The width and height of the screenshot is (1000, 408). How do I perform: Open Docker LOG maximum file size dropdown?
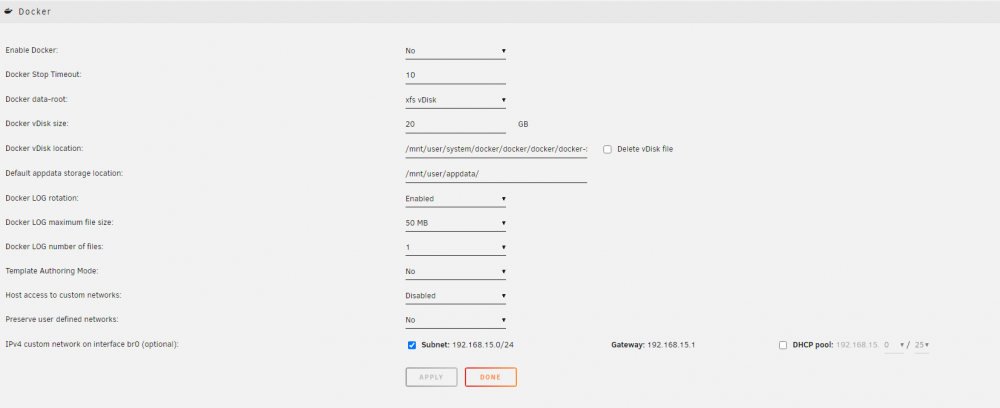pyautogui.click(x=455, y=222)
